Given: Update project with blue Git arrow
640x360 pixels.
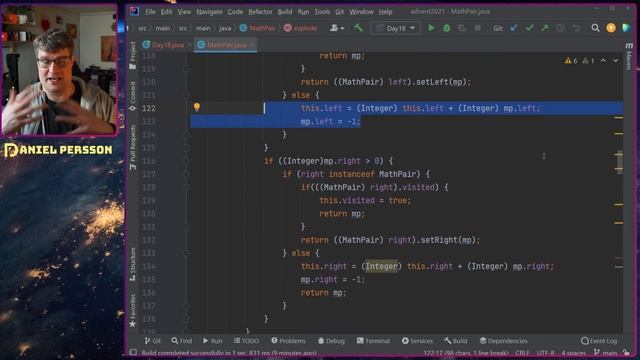Looking at the screenshot, I should pos(514,28).
